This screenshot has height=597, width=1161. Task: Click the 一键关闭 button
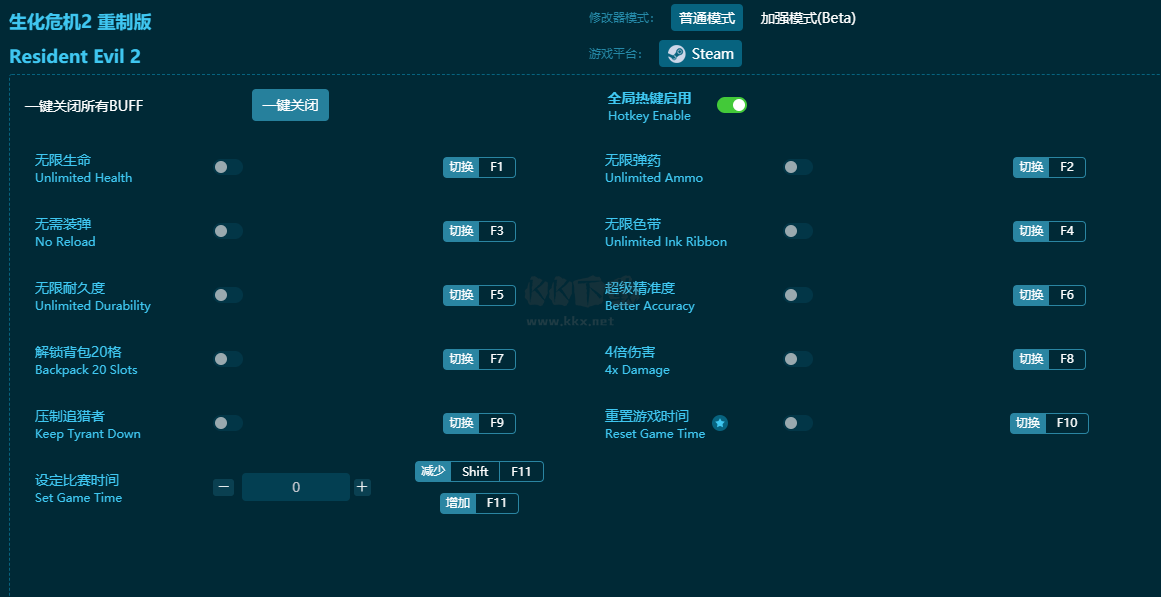tap(290, 105)
